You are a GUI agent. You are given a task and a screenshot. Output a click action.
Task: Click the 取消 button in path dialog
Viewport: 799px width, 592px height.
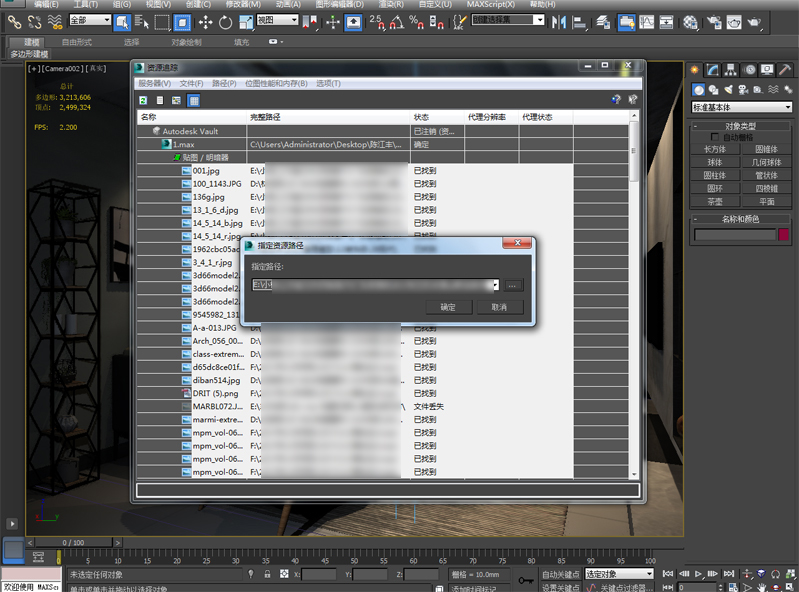click(499, 307)
